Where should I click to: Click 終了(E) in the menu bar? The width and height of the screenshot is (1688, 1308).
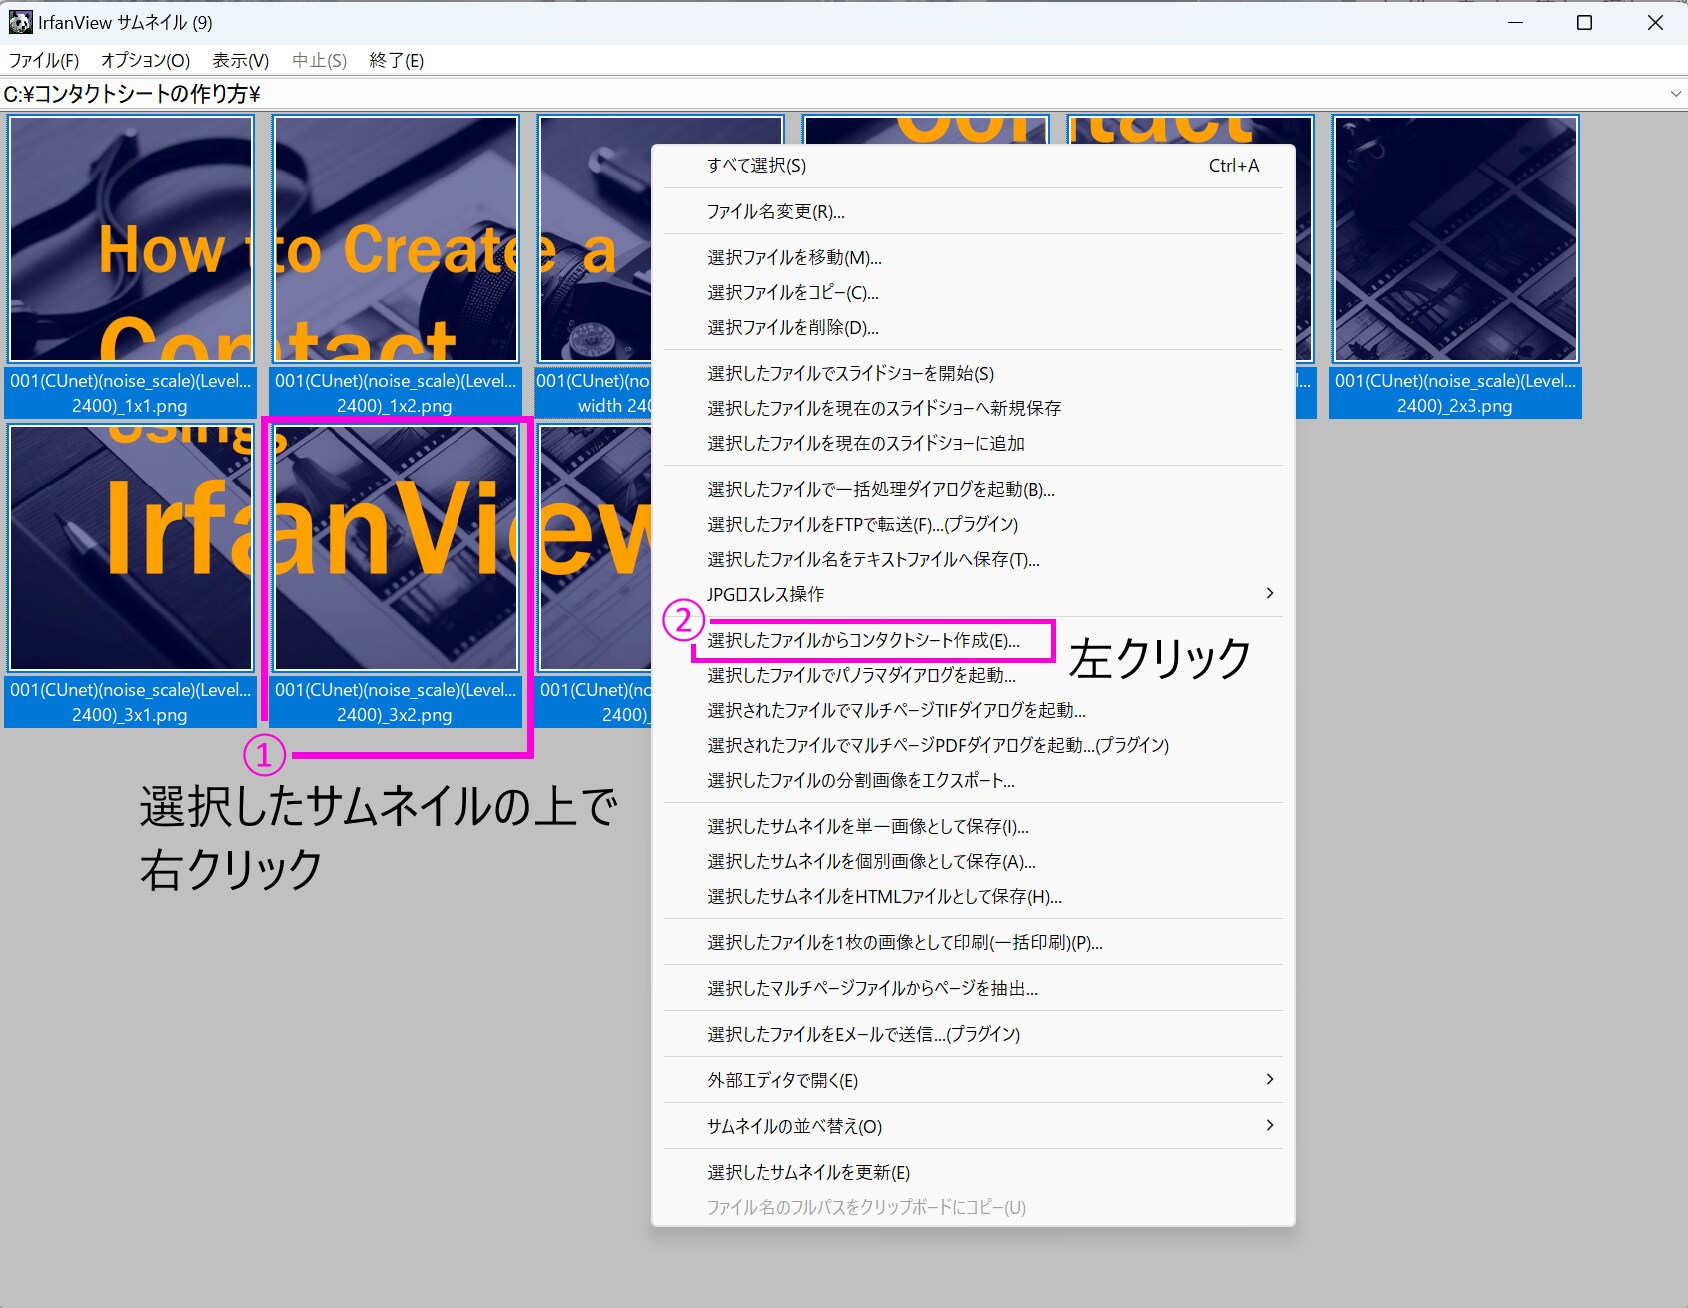click(396, 61)
